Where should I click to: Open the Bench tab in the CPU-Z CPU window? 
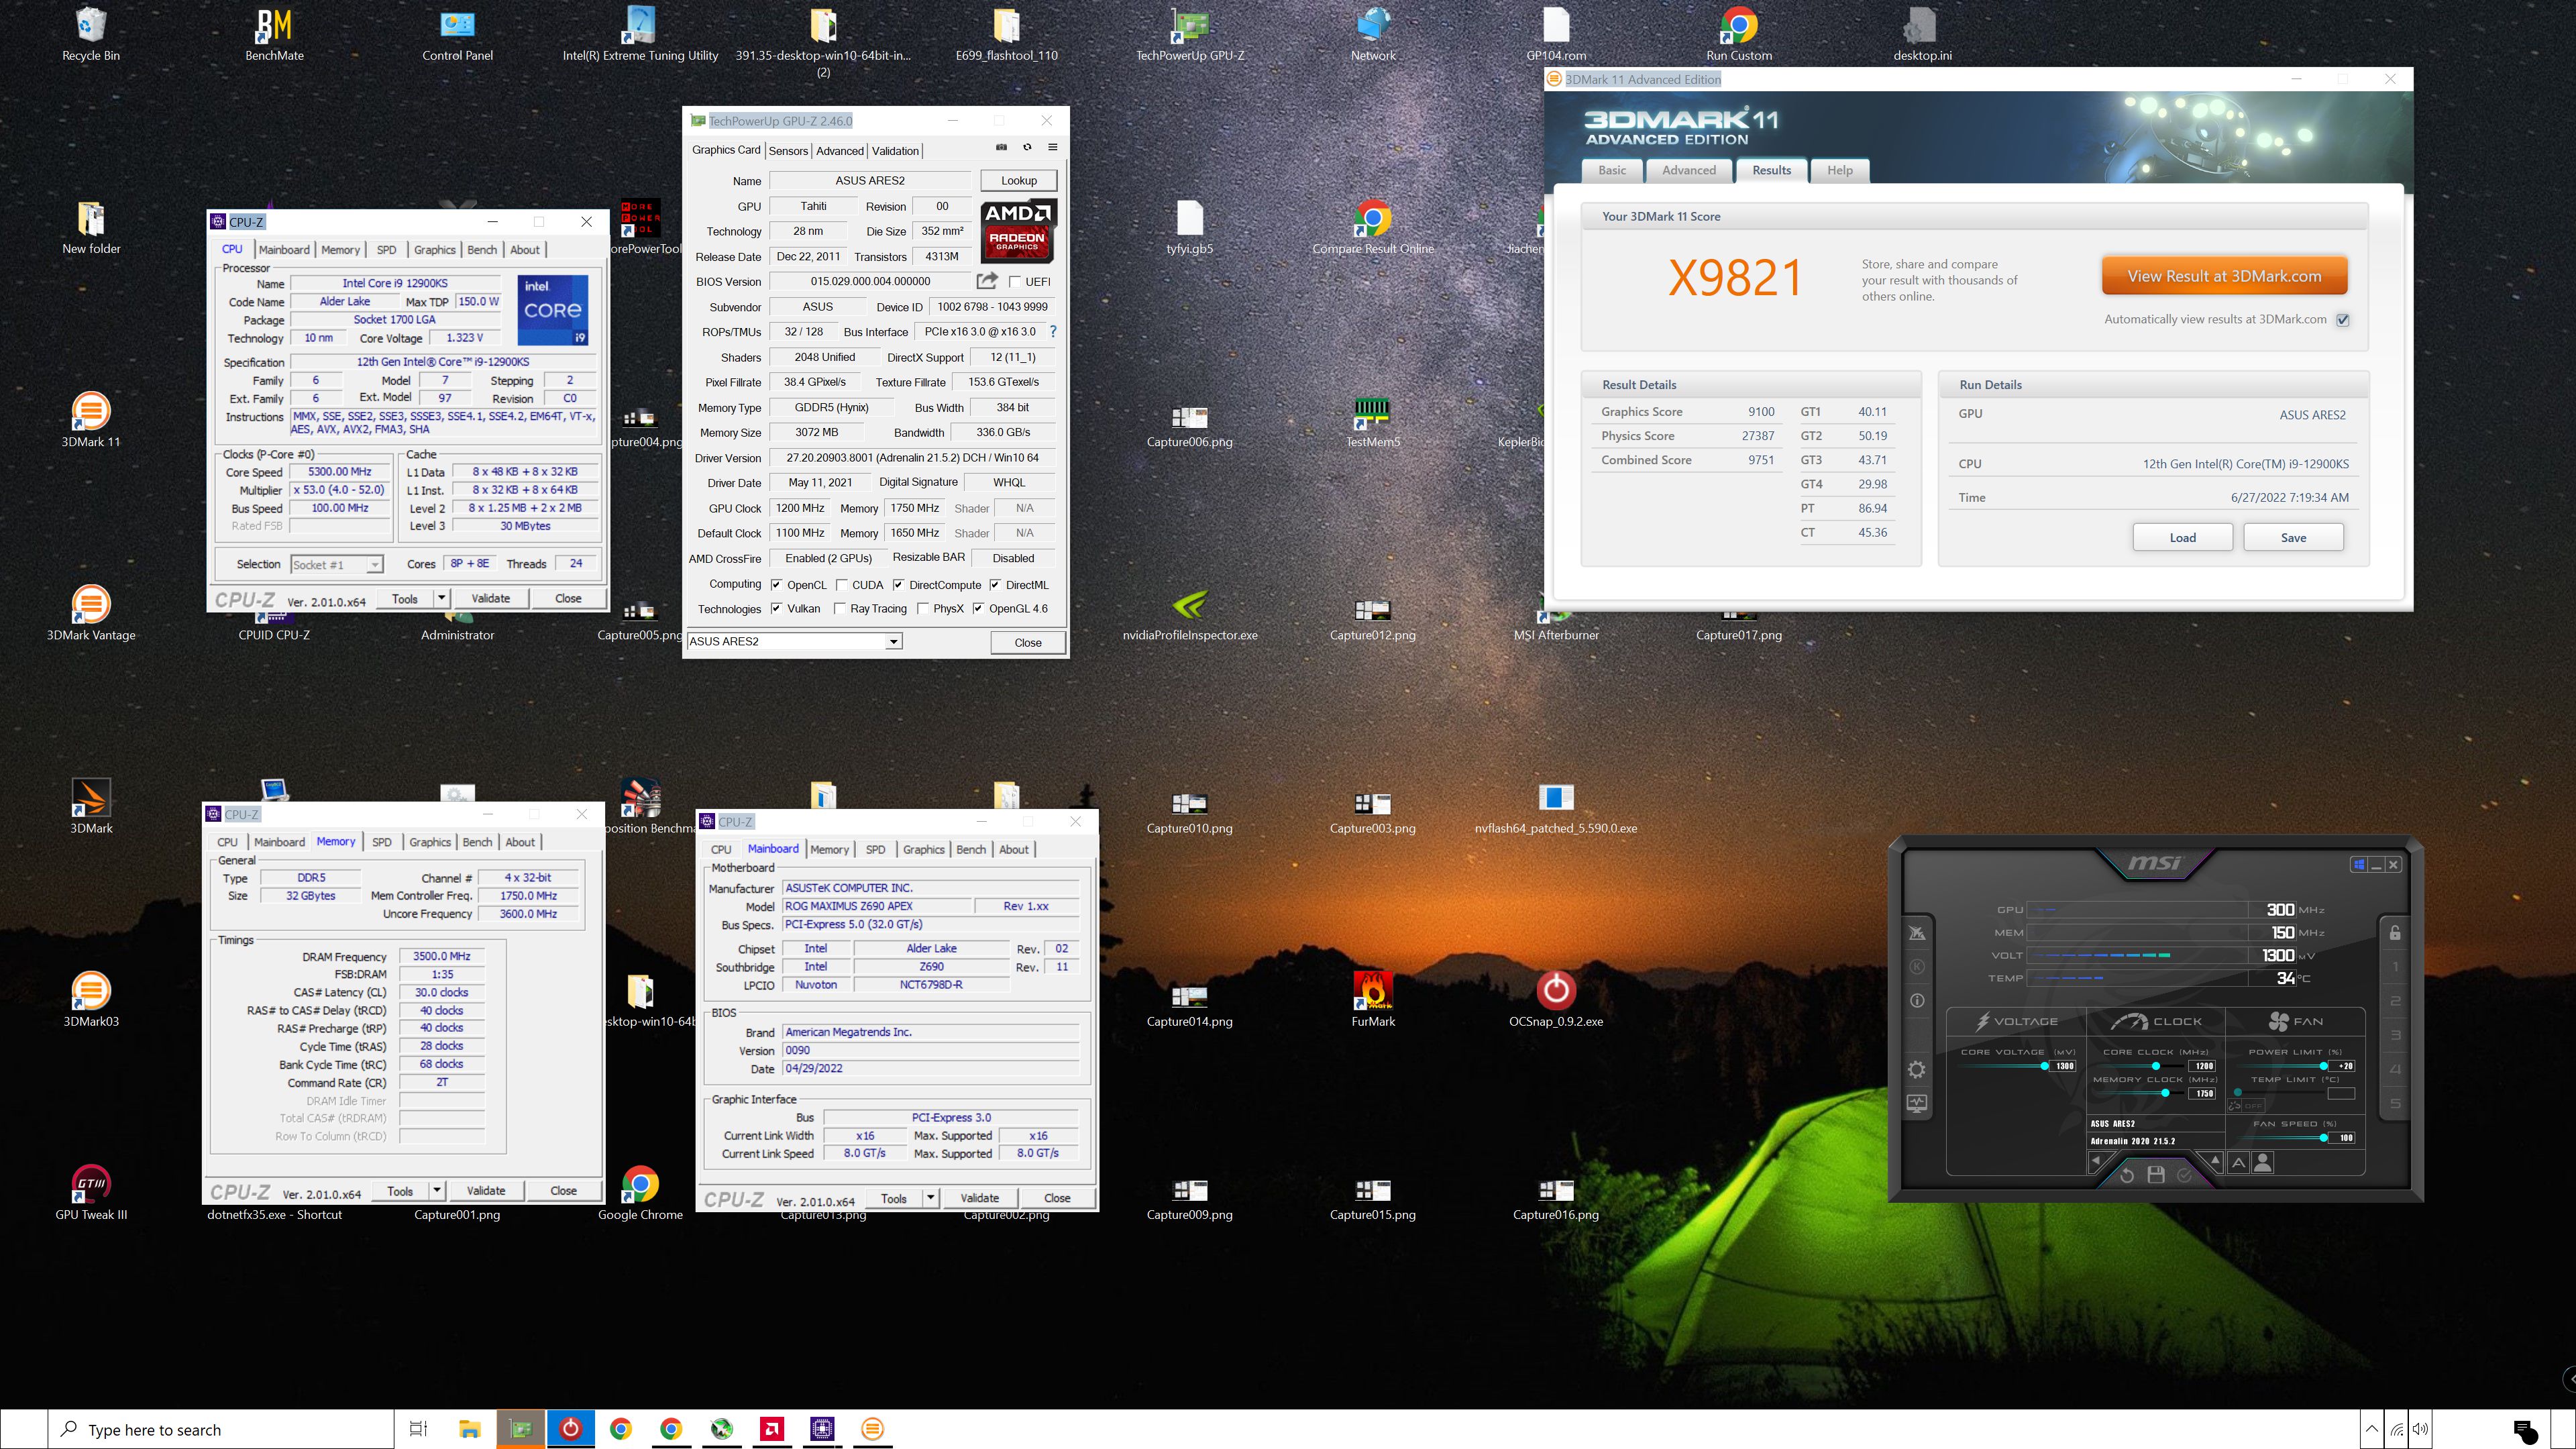482,250
